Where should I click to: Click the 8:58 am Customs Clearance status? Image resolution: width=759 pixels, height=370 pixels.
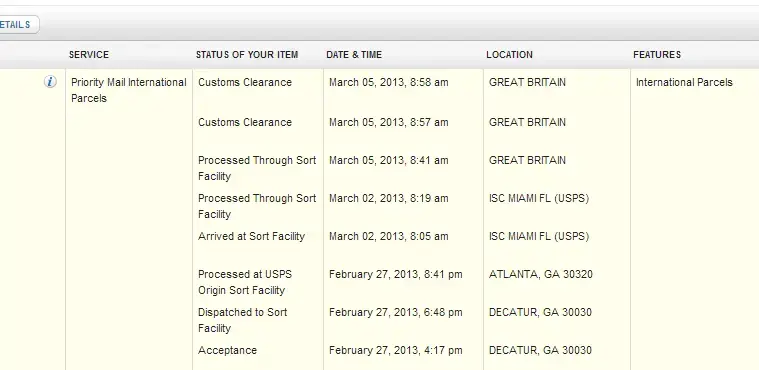[x=245, y=82]
